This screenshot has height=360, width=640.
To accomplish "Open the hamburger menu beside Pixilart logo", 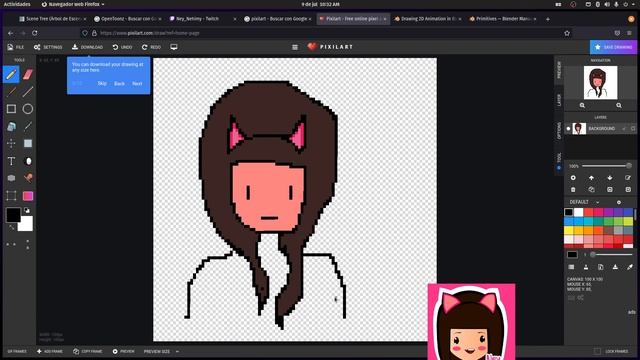I will (x=295, y=47).
